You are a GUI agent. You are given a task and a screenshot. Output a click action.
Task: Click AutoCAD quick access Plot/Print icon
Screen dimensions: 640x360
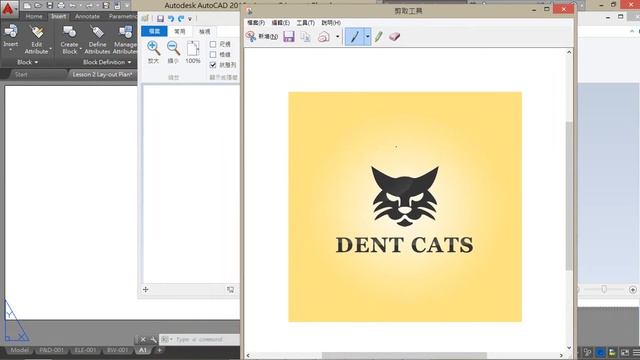[x=61, y=6]
